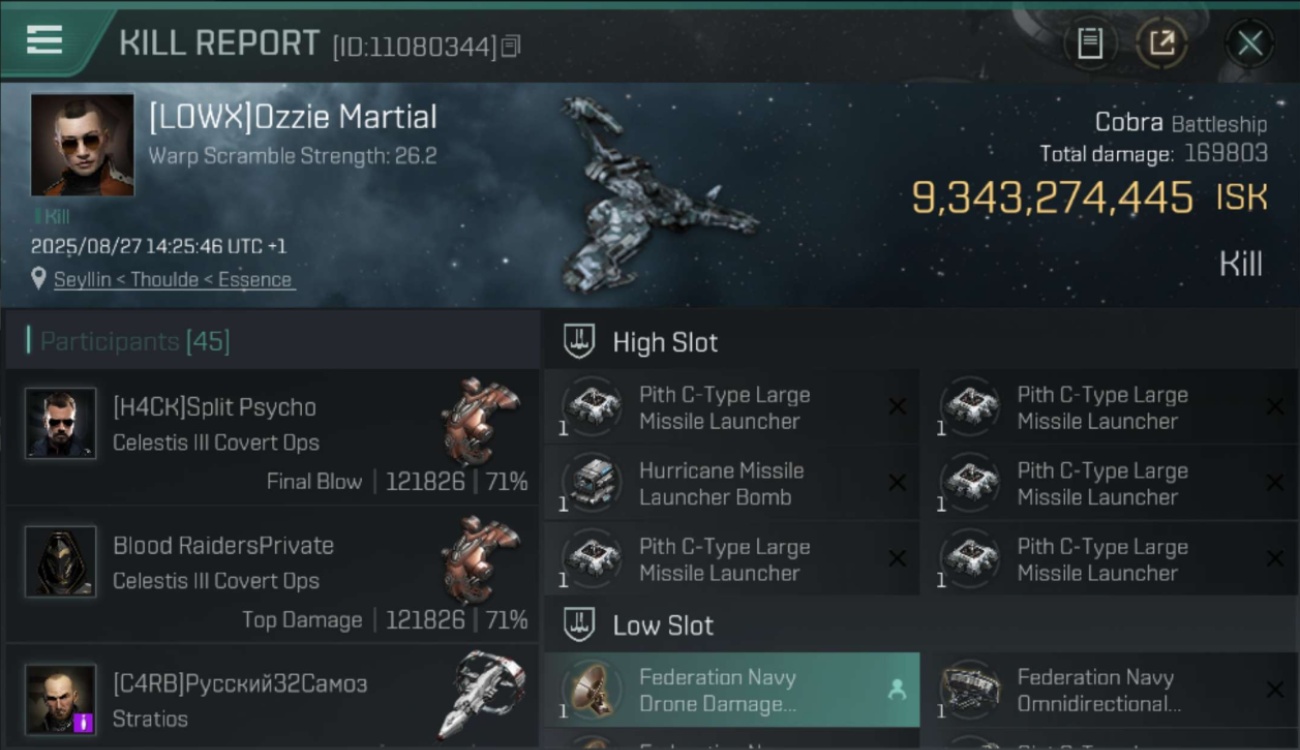Open Ozzie Martial's pilot portrait

(x=82, y=145)
